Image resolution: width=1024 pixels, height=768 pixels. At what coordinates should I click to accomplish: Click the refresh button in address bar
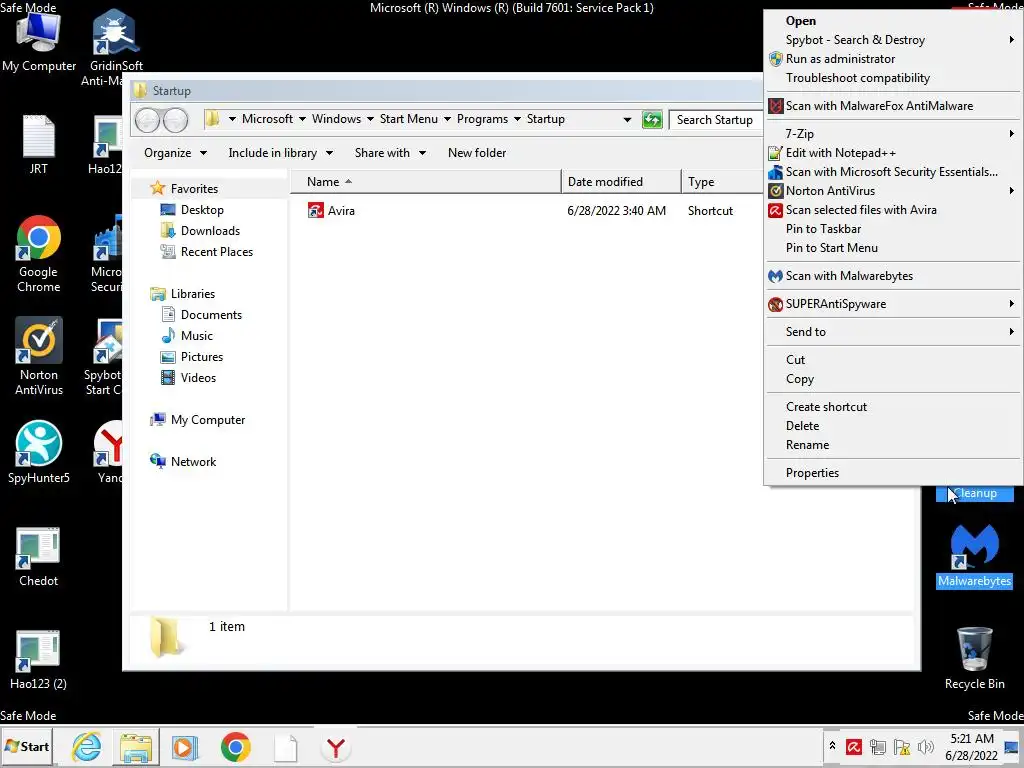click(x=652, y=120)
